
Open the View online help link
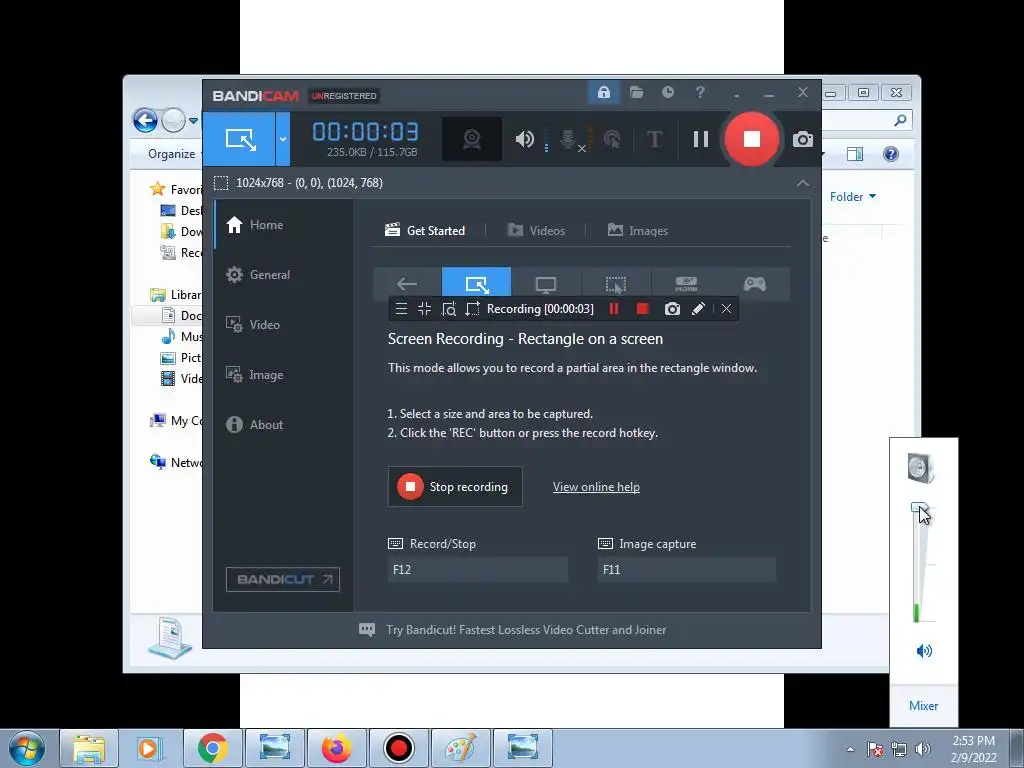tap(596, 487)
